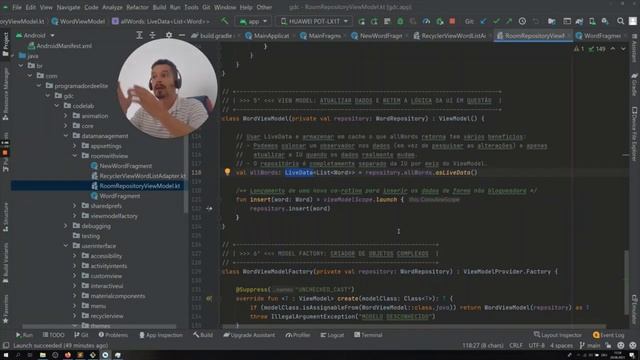This screenshot has height=360, width=640.
Task: Select AndroidManifest.xml in project tree
Action: click(x=60, y=46)
